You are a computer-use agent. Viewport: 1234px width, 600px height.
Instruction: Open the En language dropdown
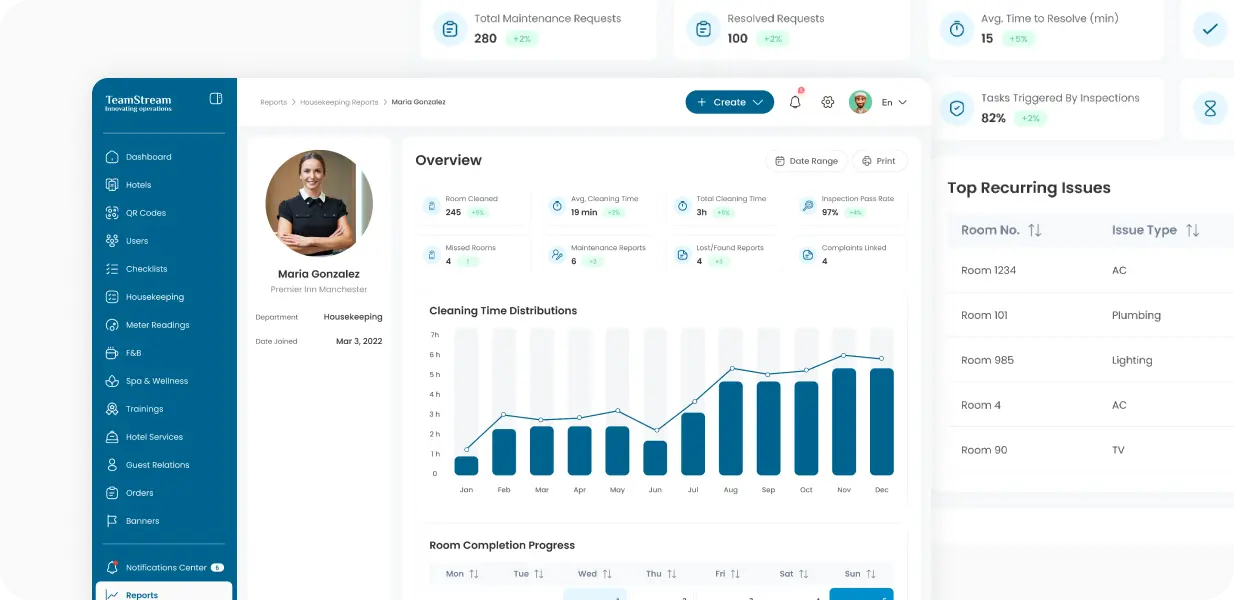click(894, 102)
